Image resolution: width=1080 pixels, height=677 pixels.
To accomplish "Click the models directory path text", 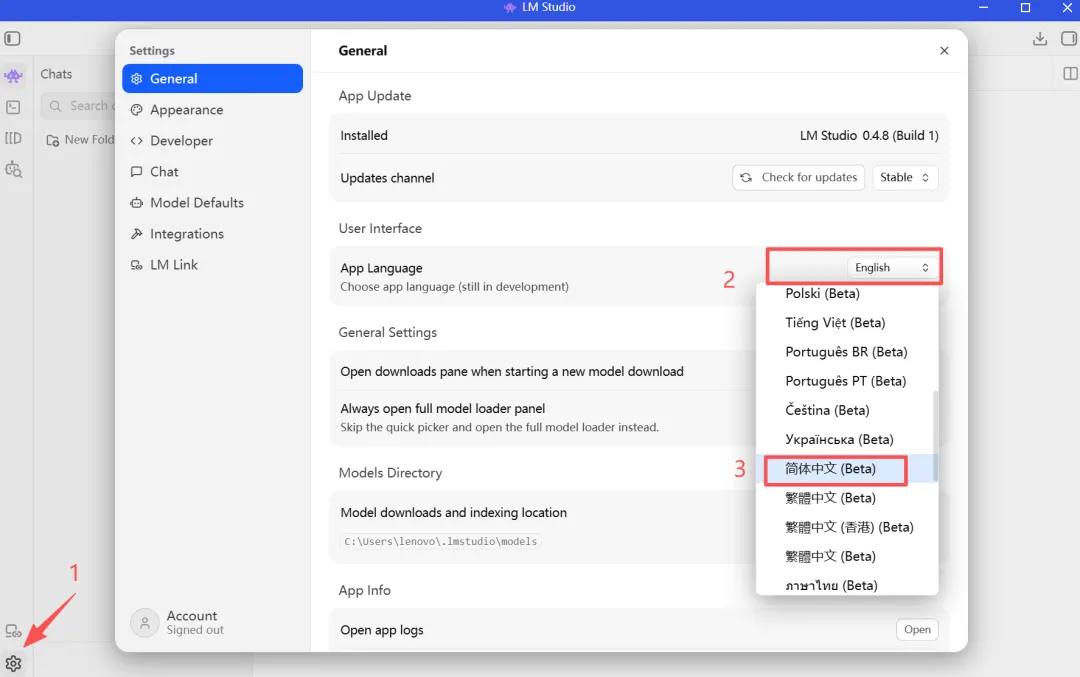I will pos(441,541).
